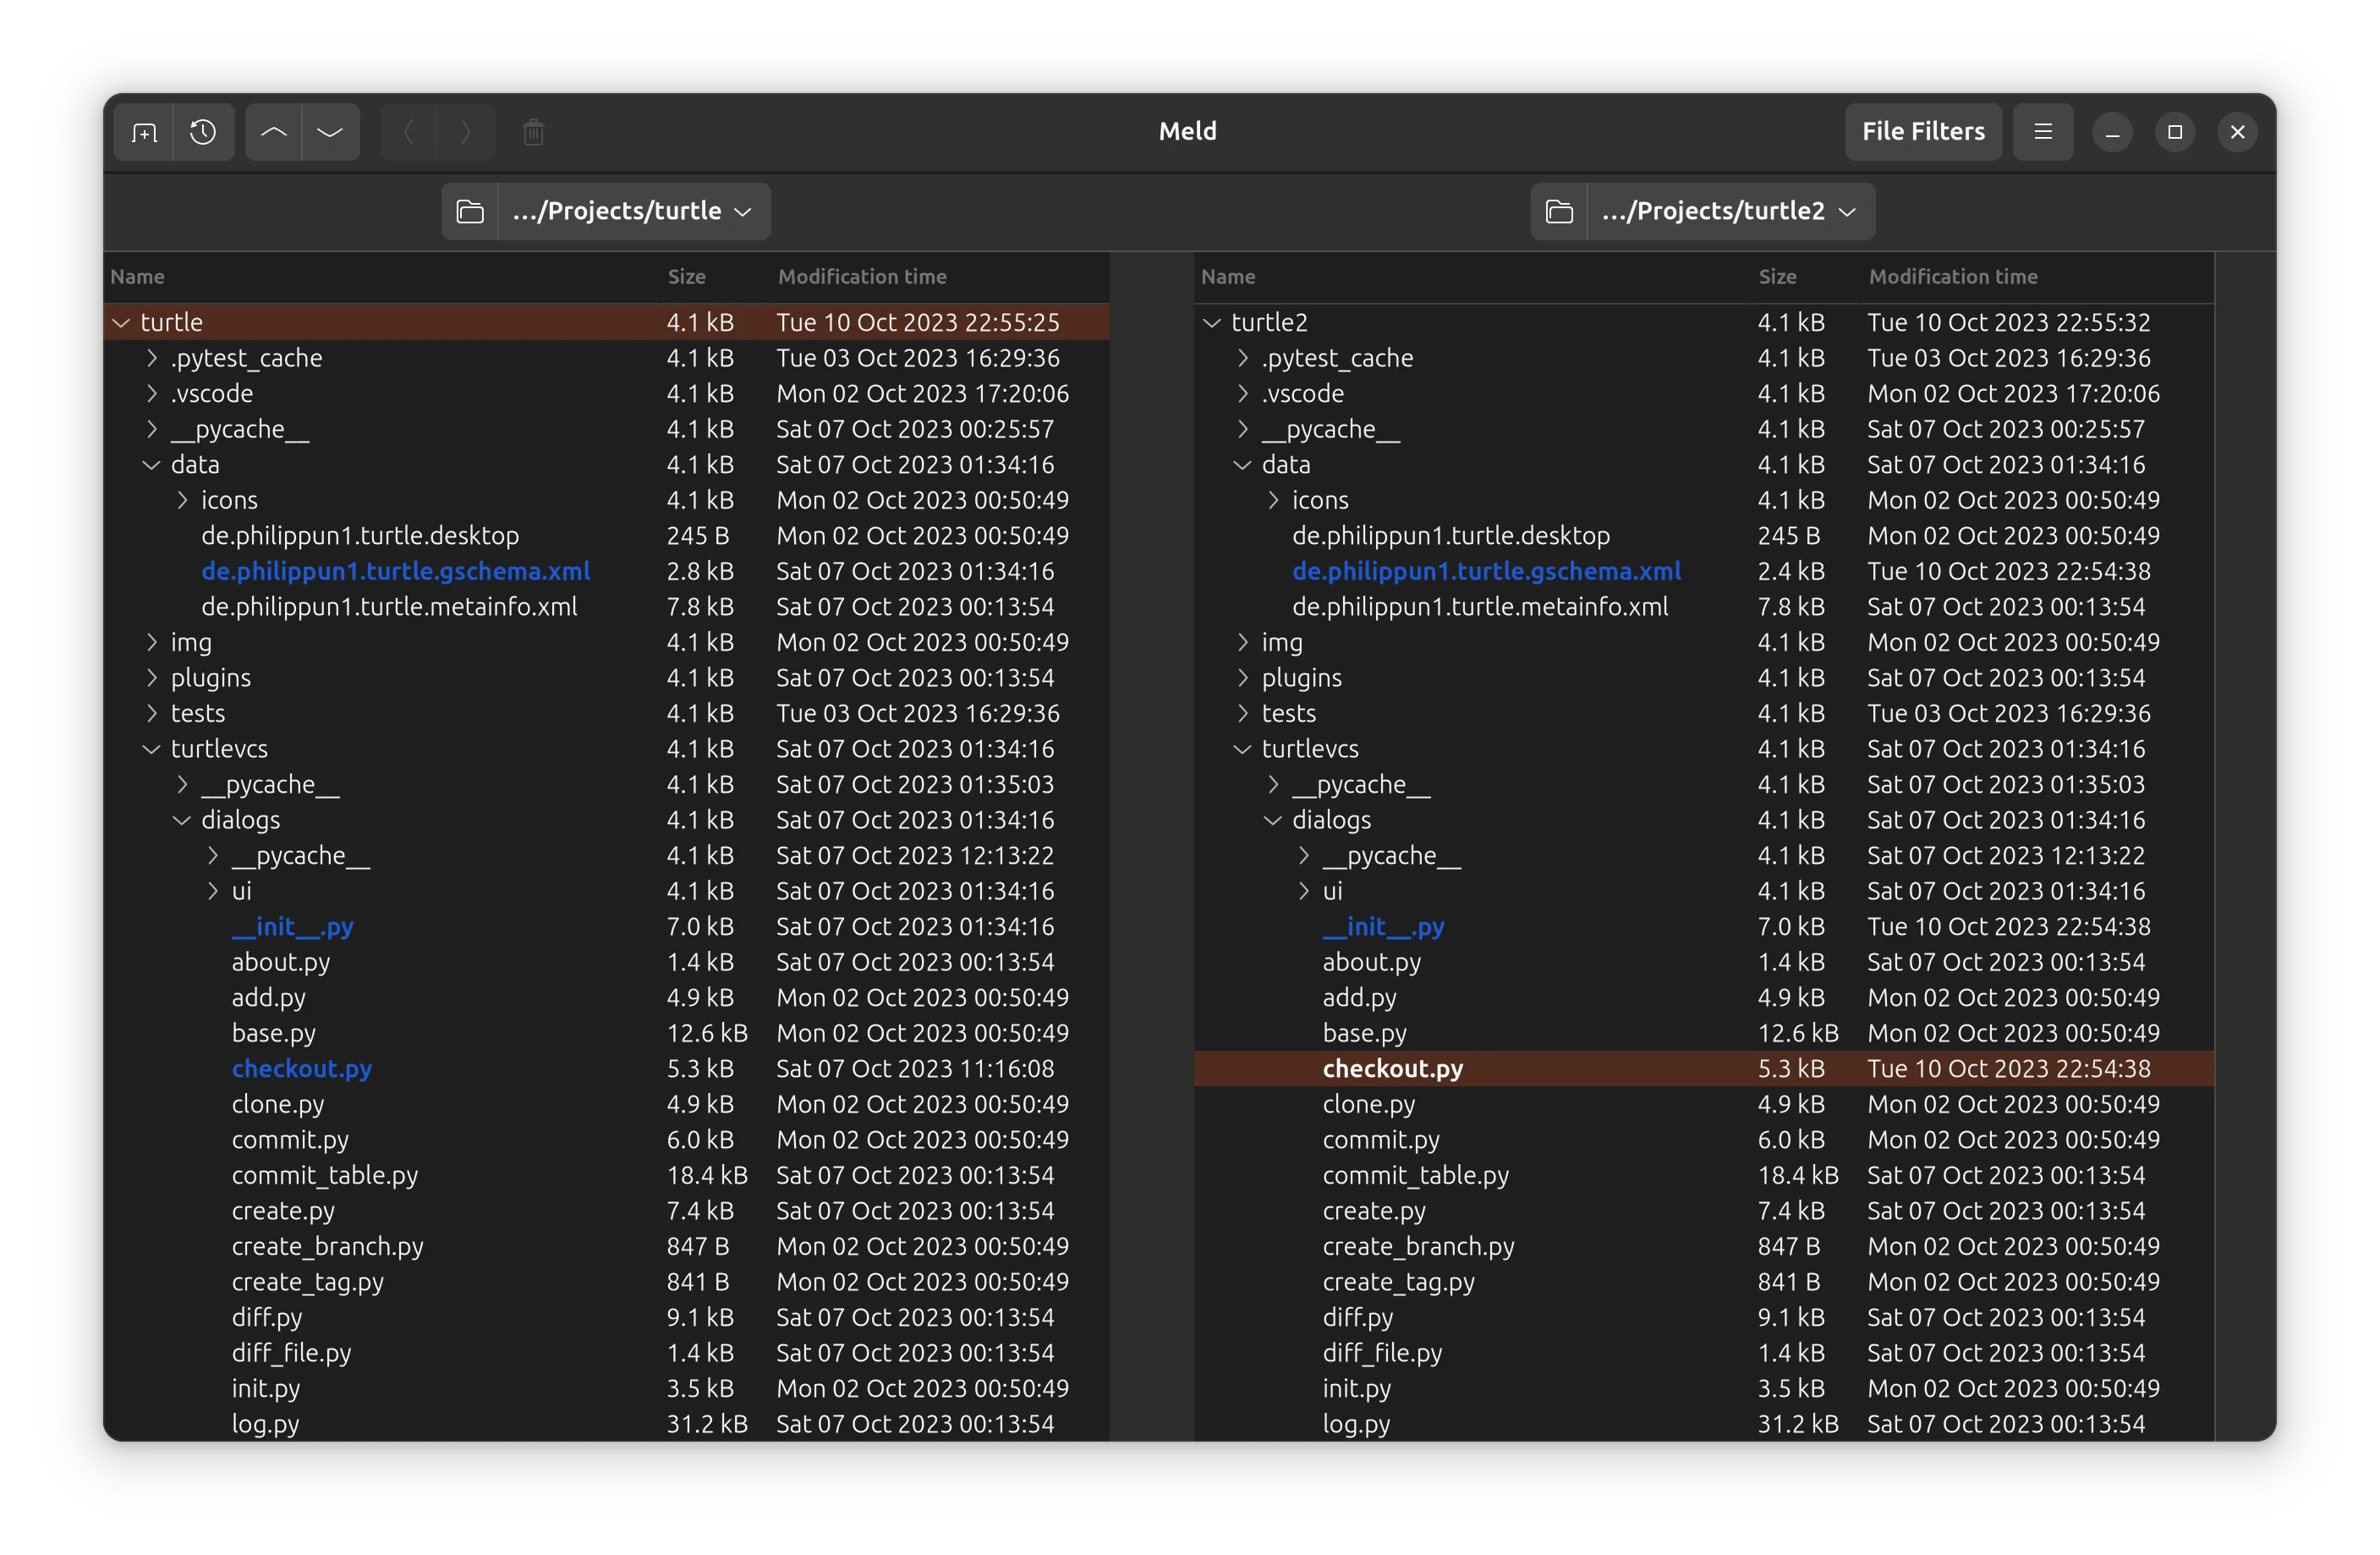Select checkout.py in the left pane
2380x1555 pixels.
click(x=301, y=1069)
